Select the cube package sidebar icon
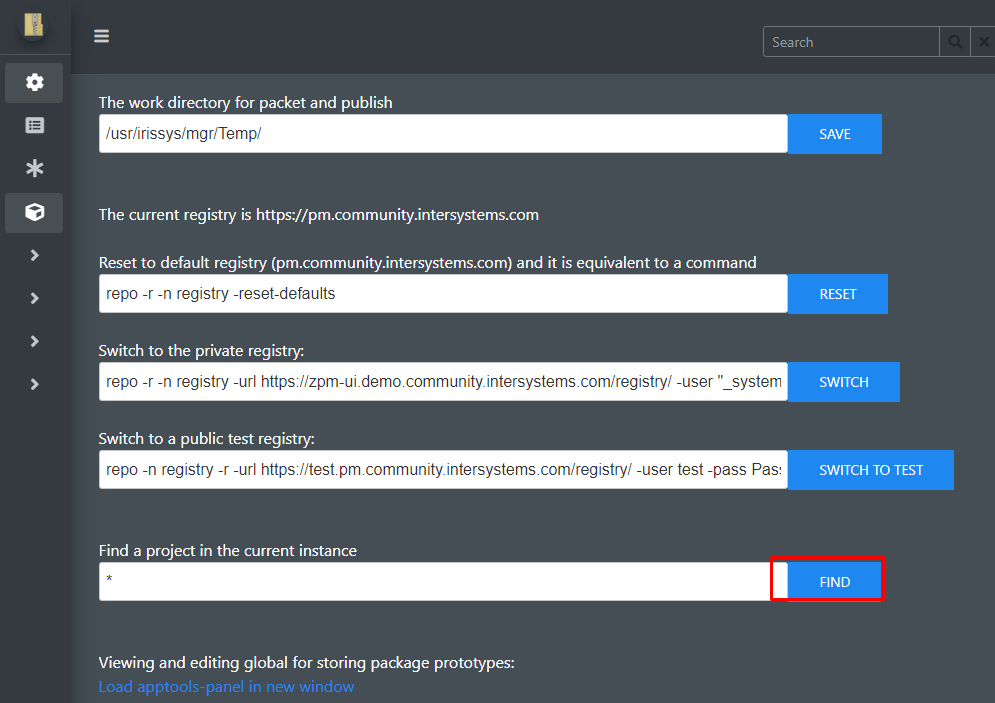Screen dimensions: 995x703 (34, 212)
